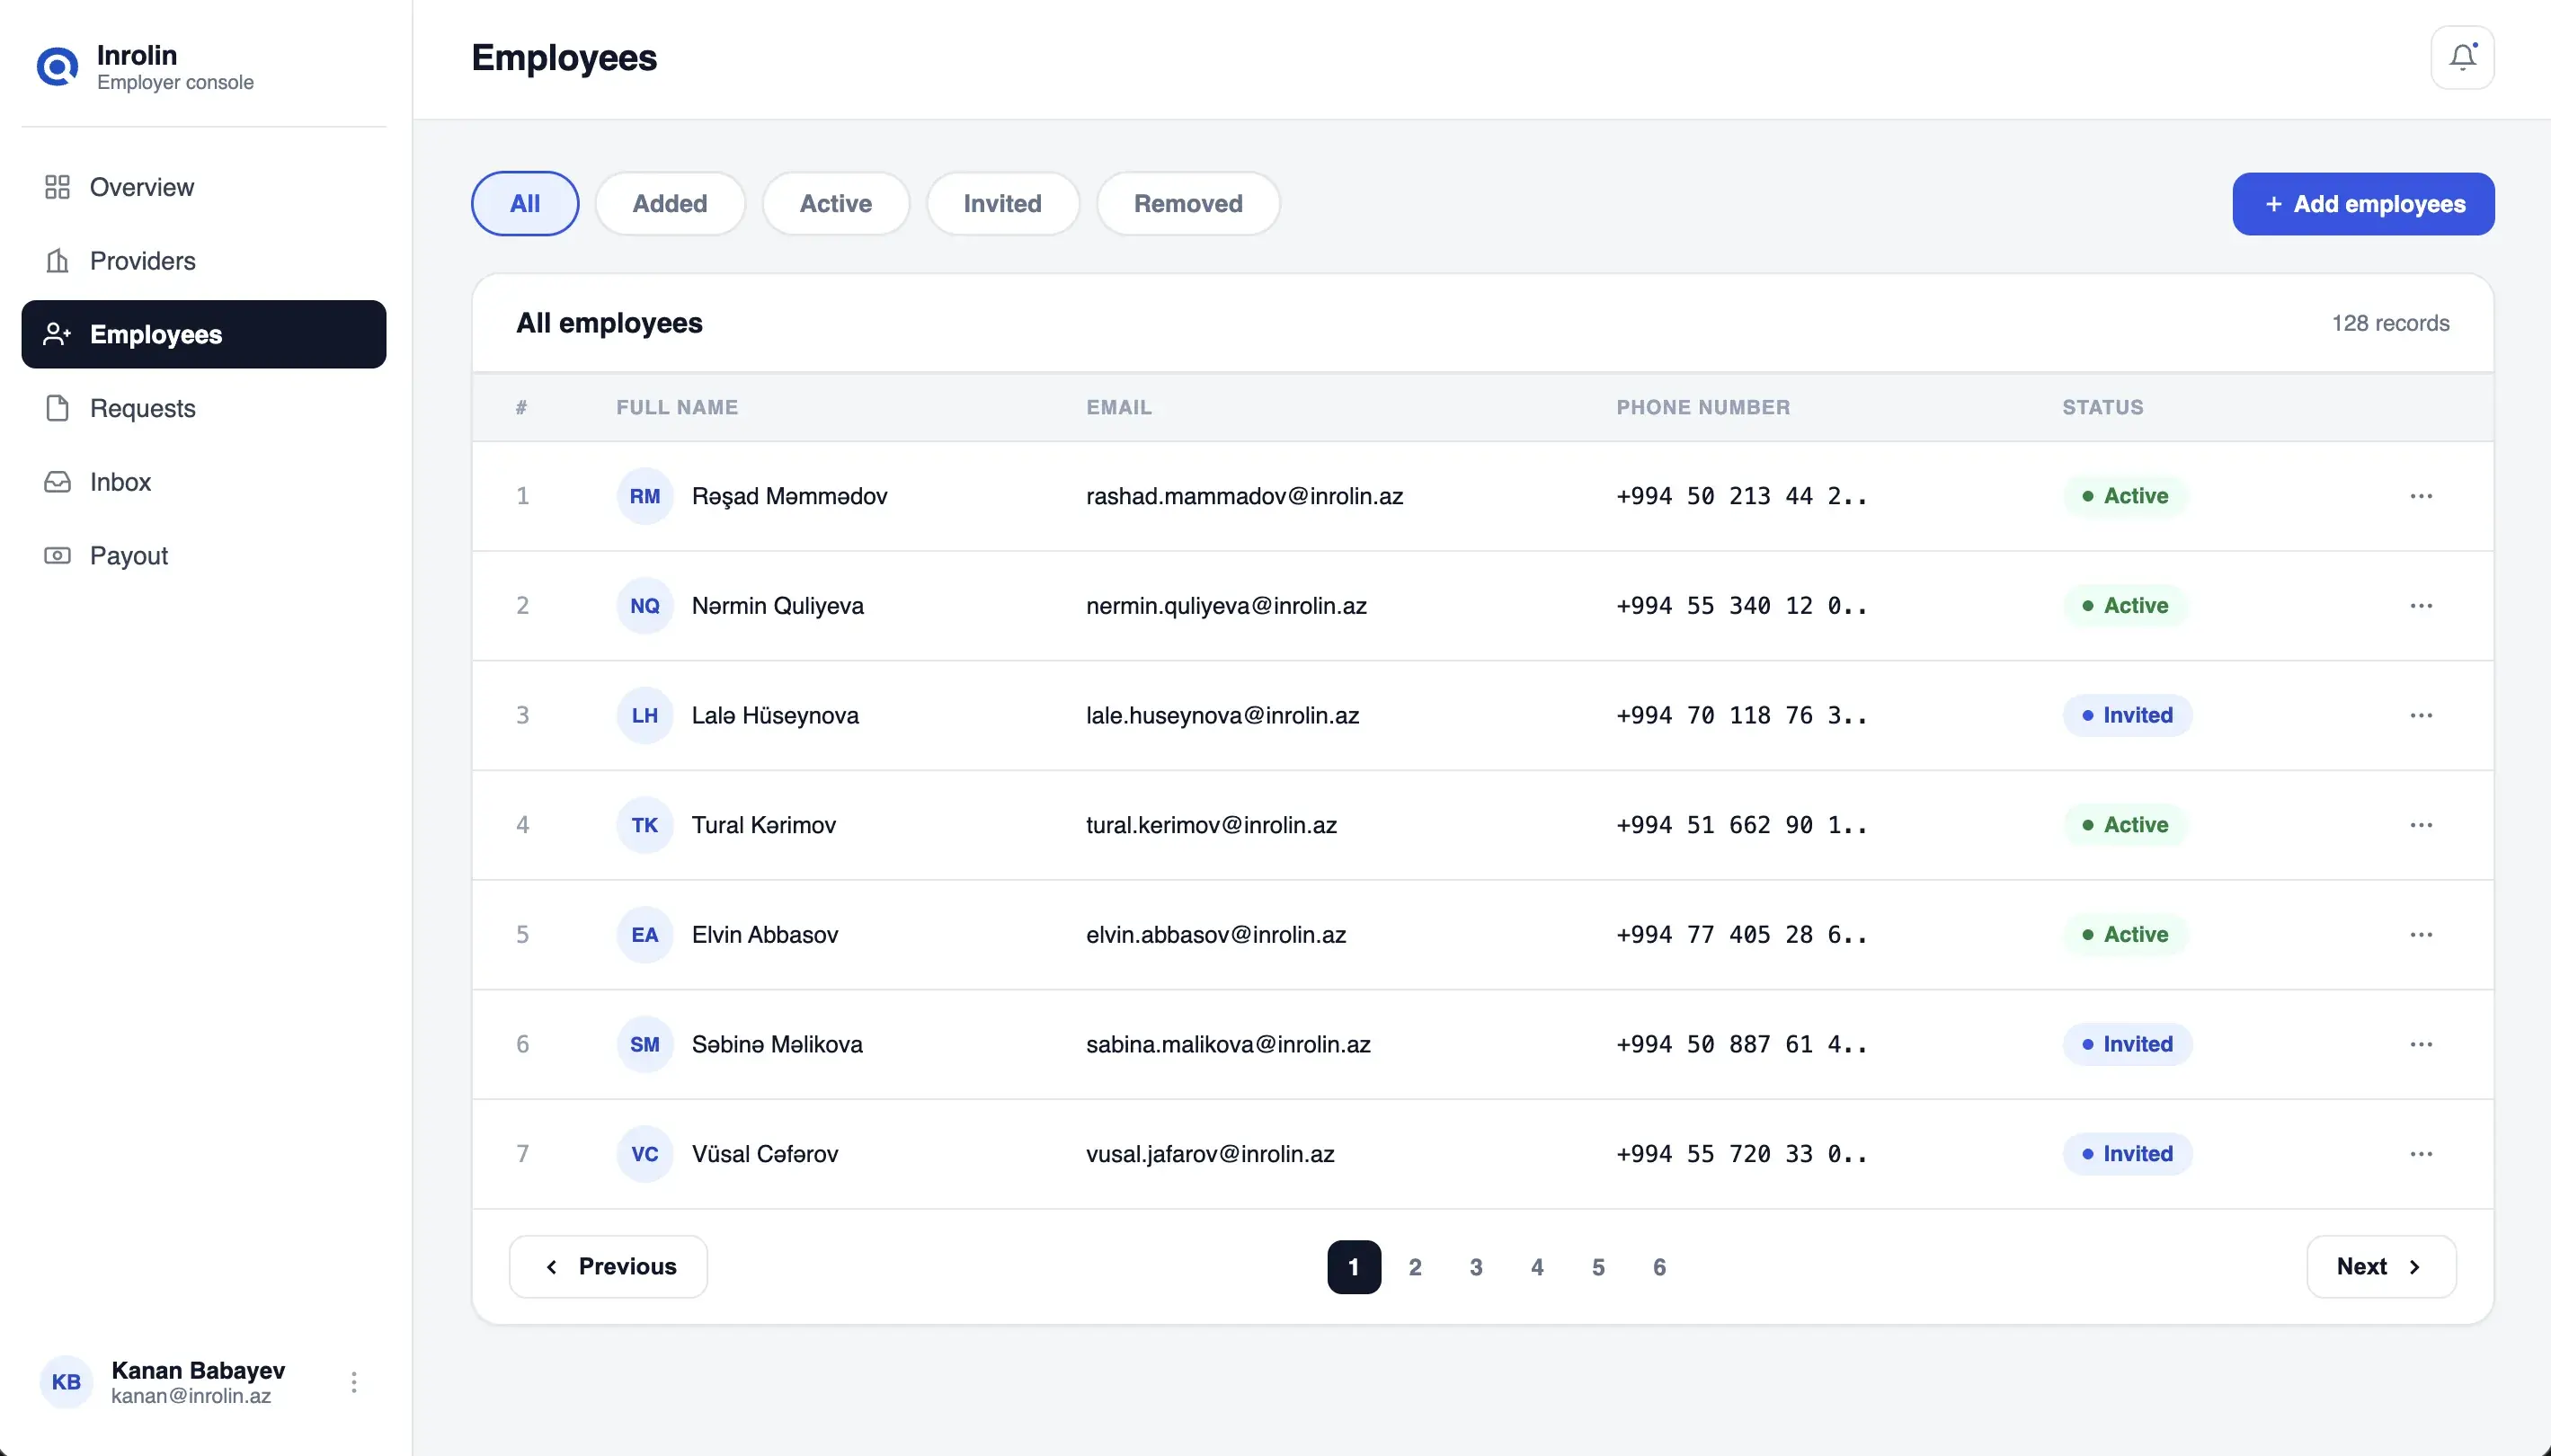Switch to the Added filter tab

[x=670, y=204]
